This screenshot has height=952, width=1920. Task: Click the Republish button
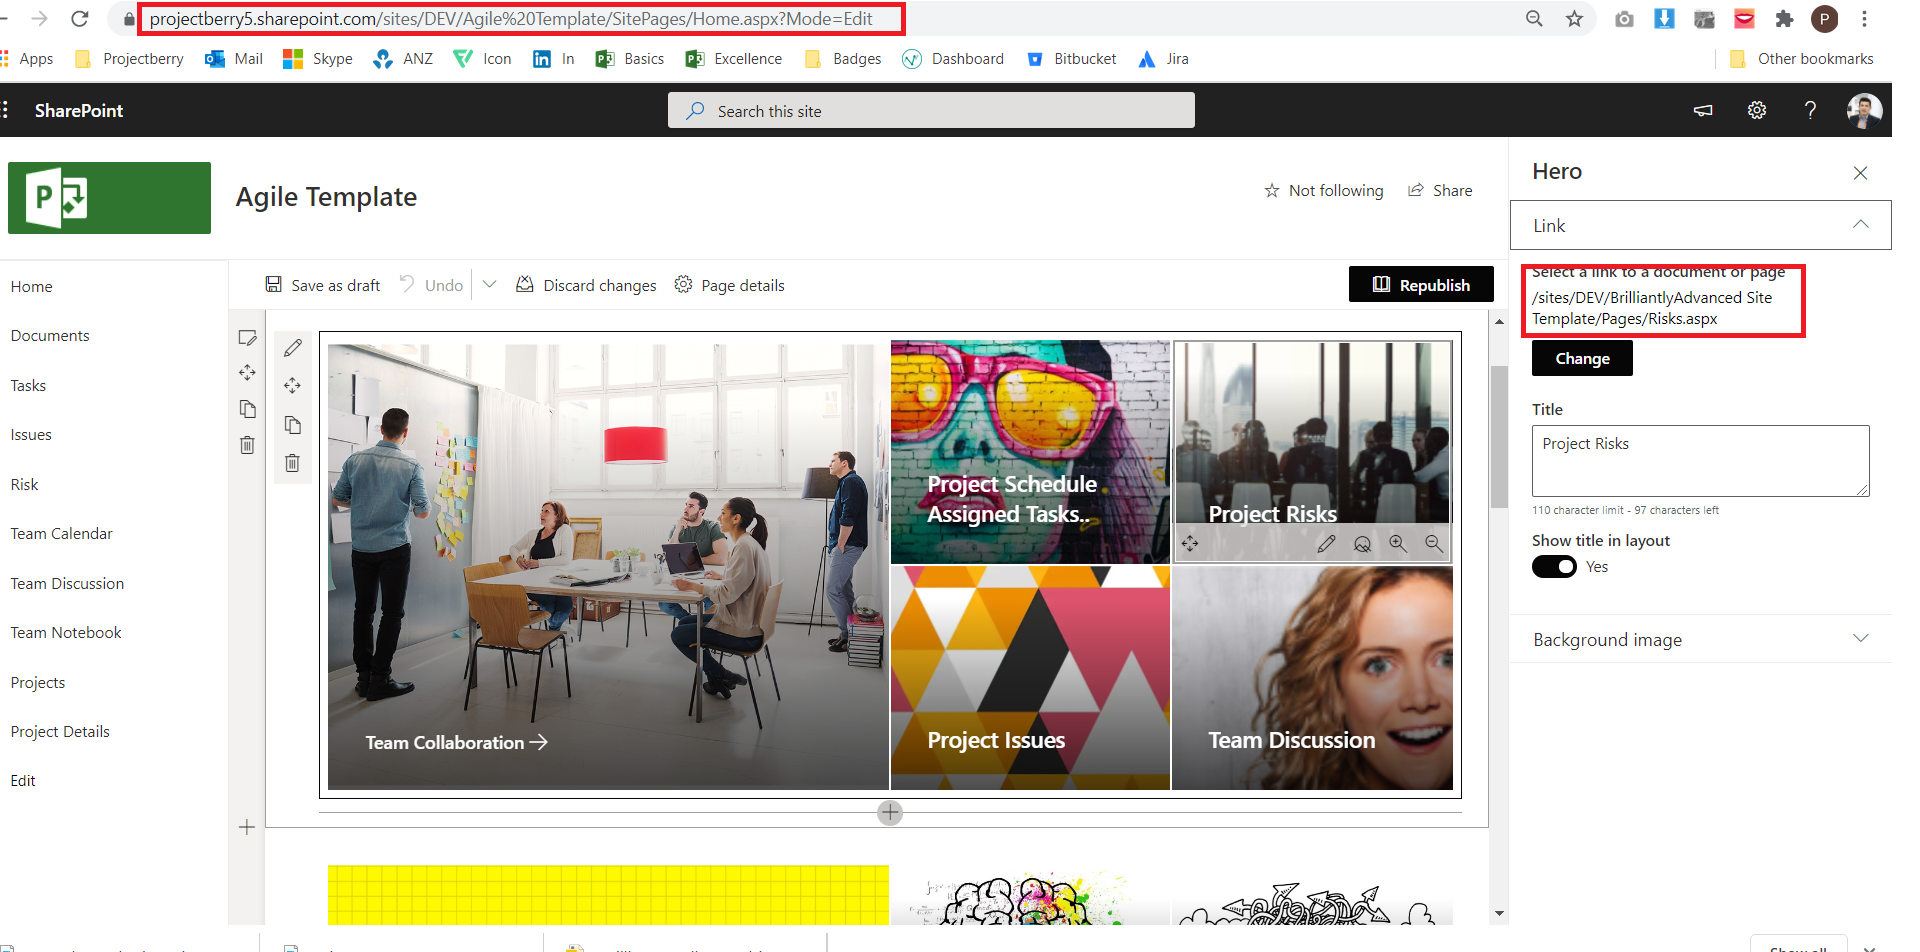(1421, 284)
